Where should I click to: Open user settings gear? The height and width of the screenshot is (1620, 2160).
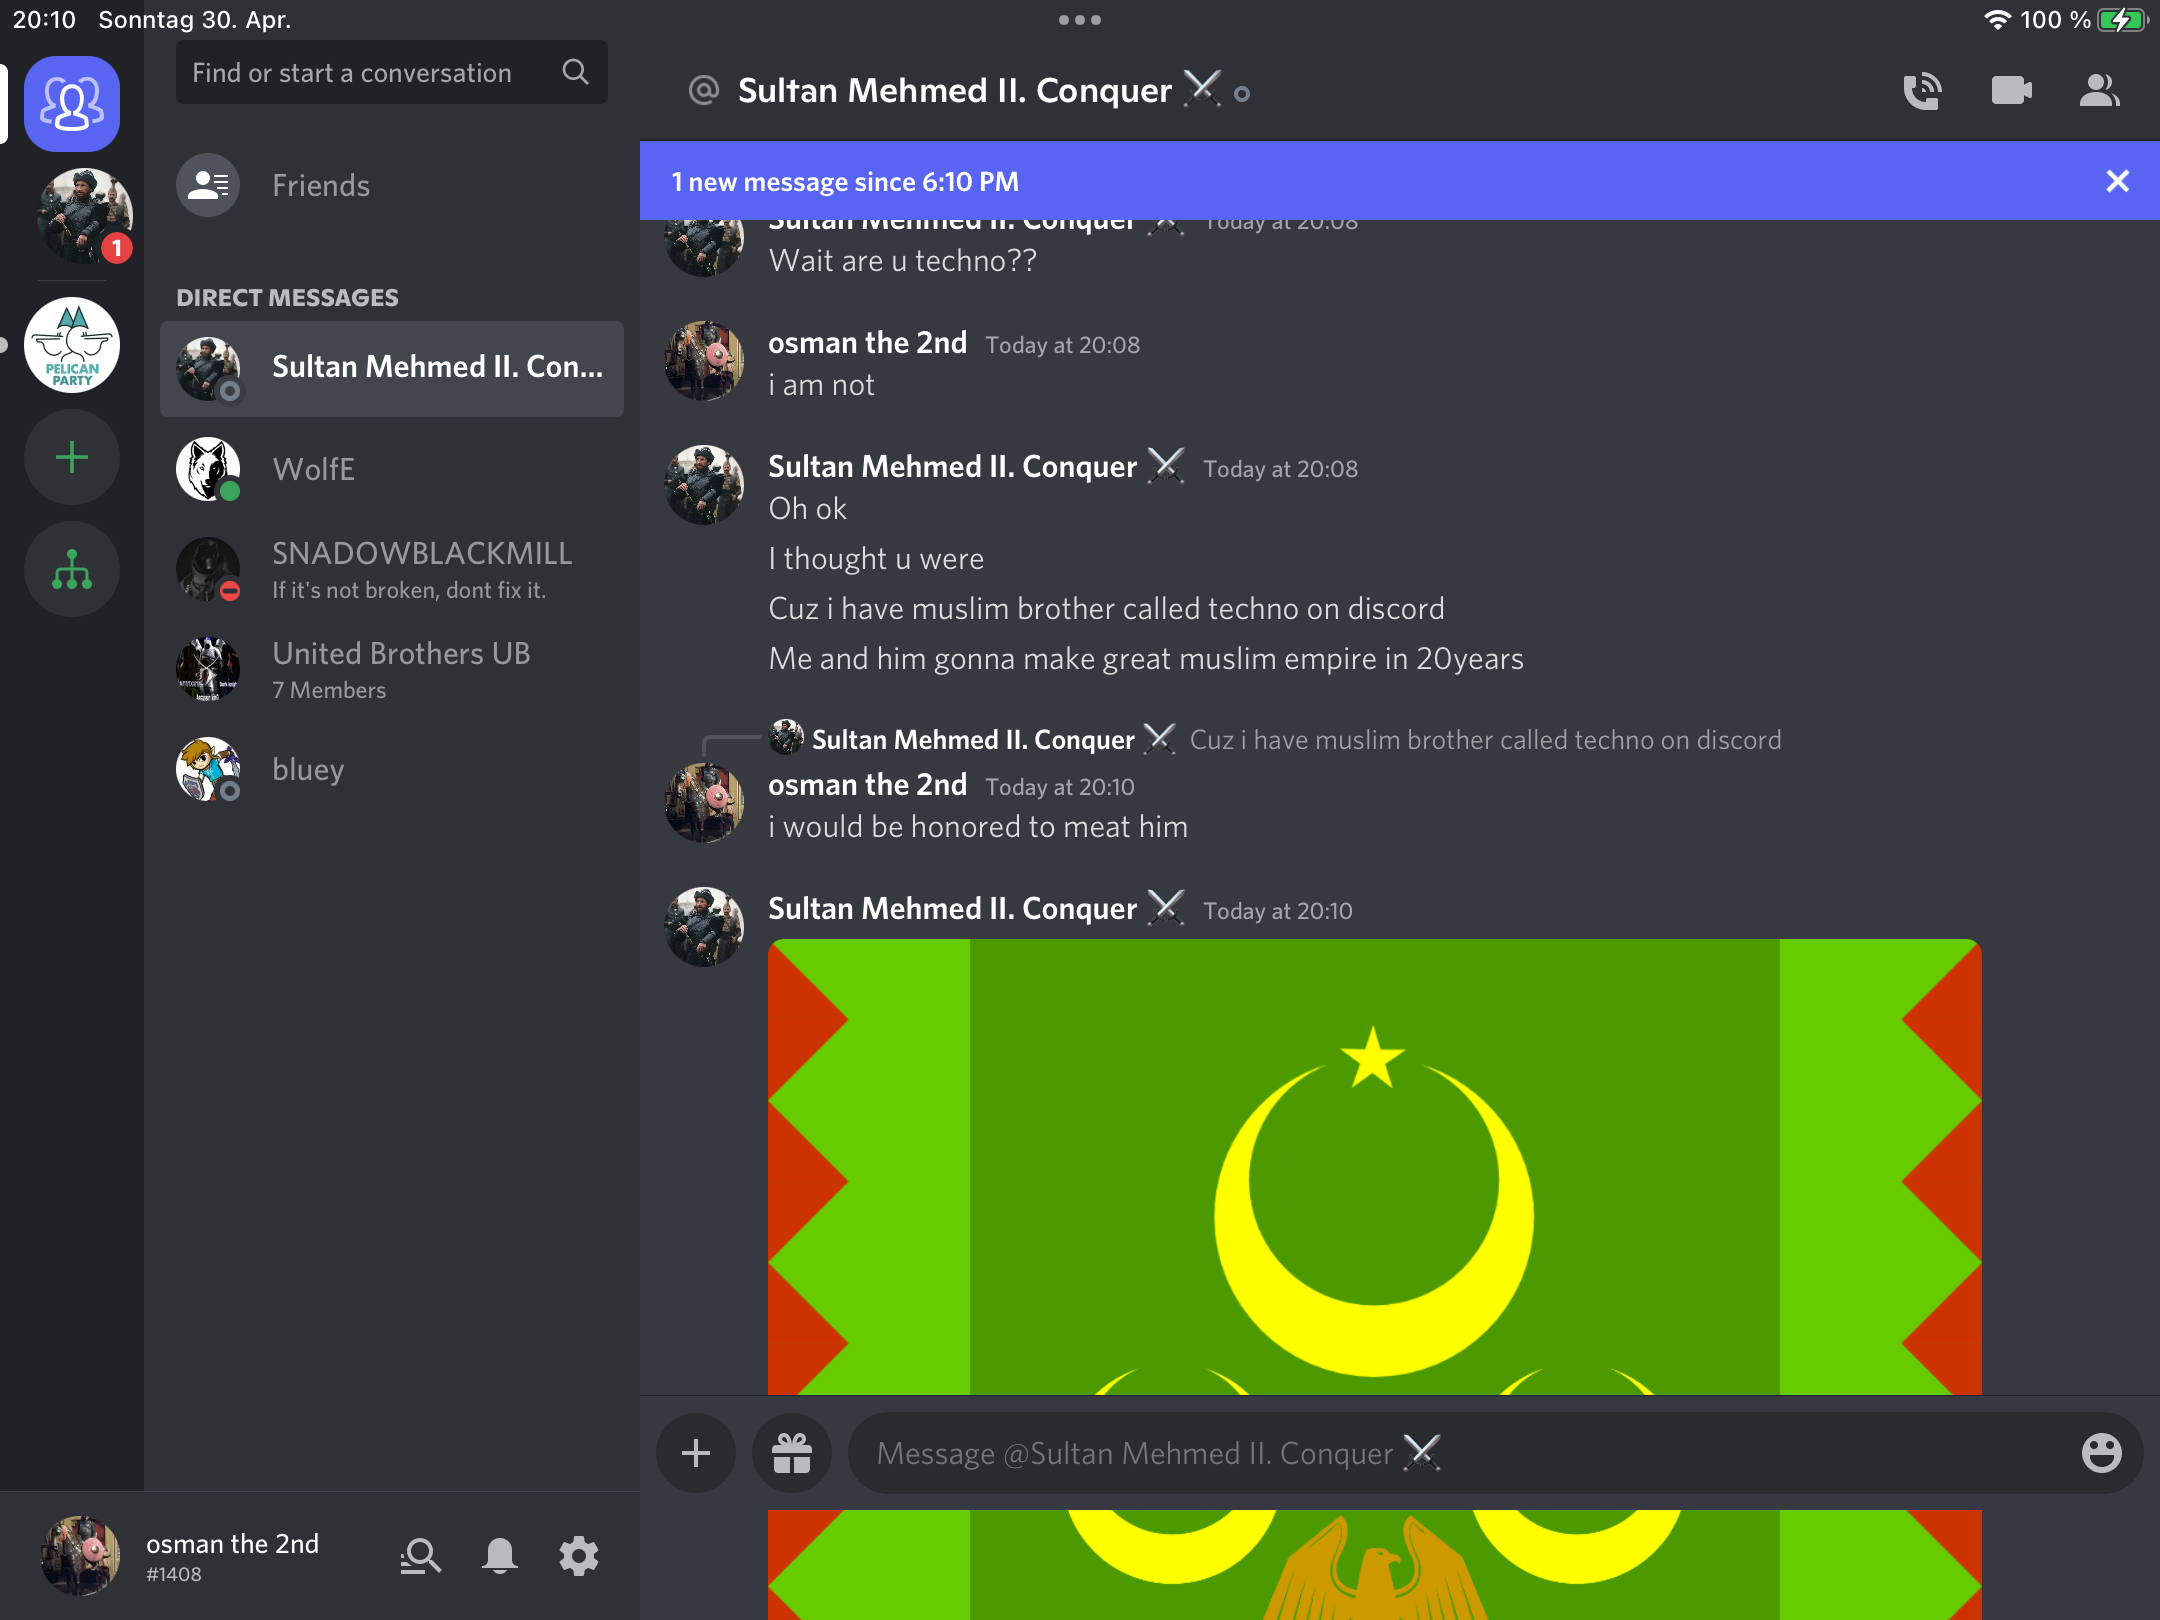tap(578, 1556)
